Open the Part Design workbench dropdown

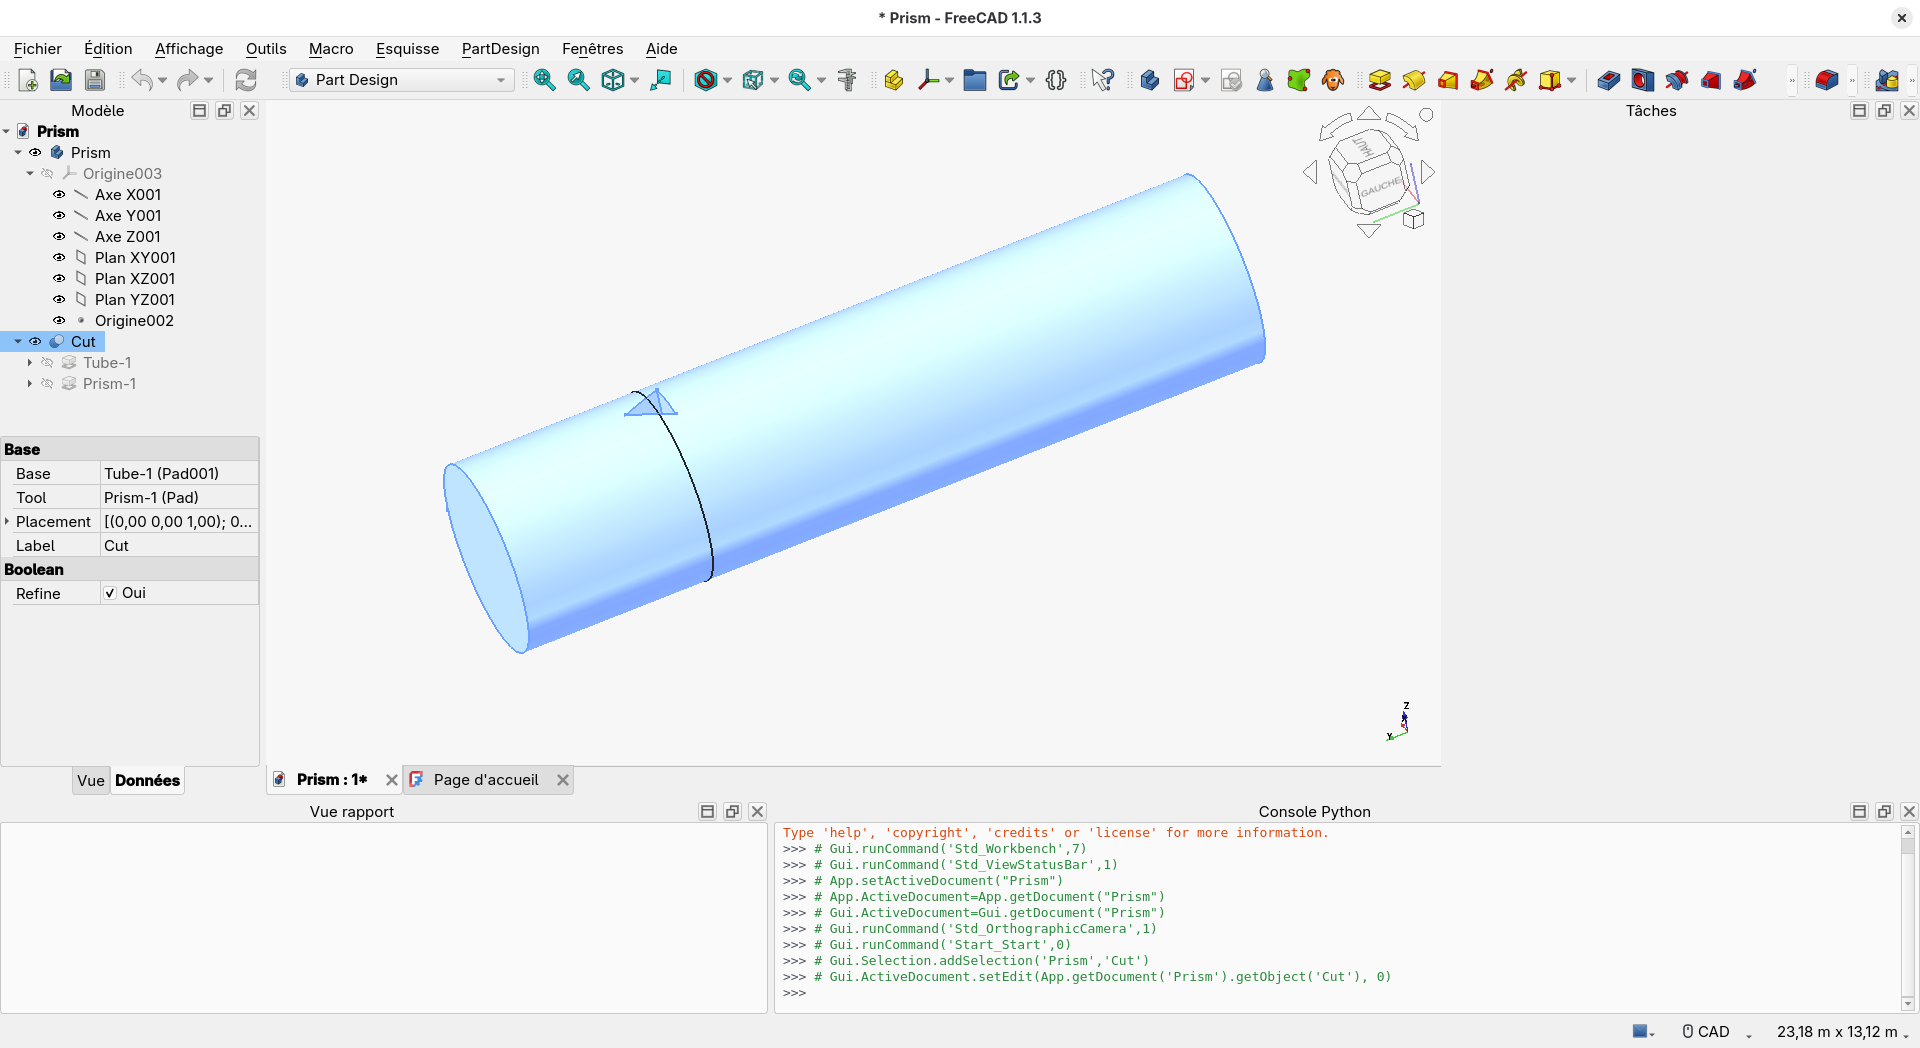pos(402,80)
